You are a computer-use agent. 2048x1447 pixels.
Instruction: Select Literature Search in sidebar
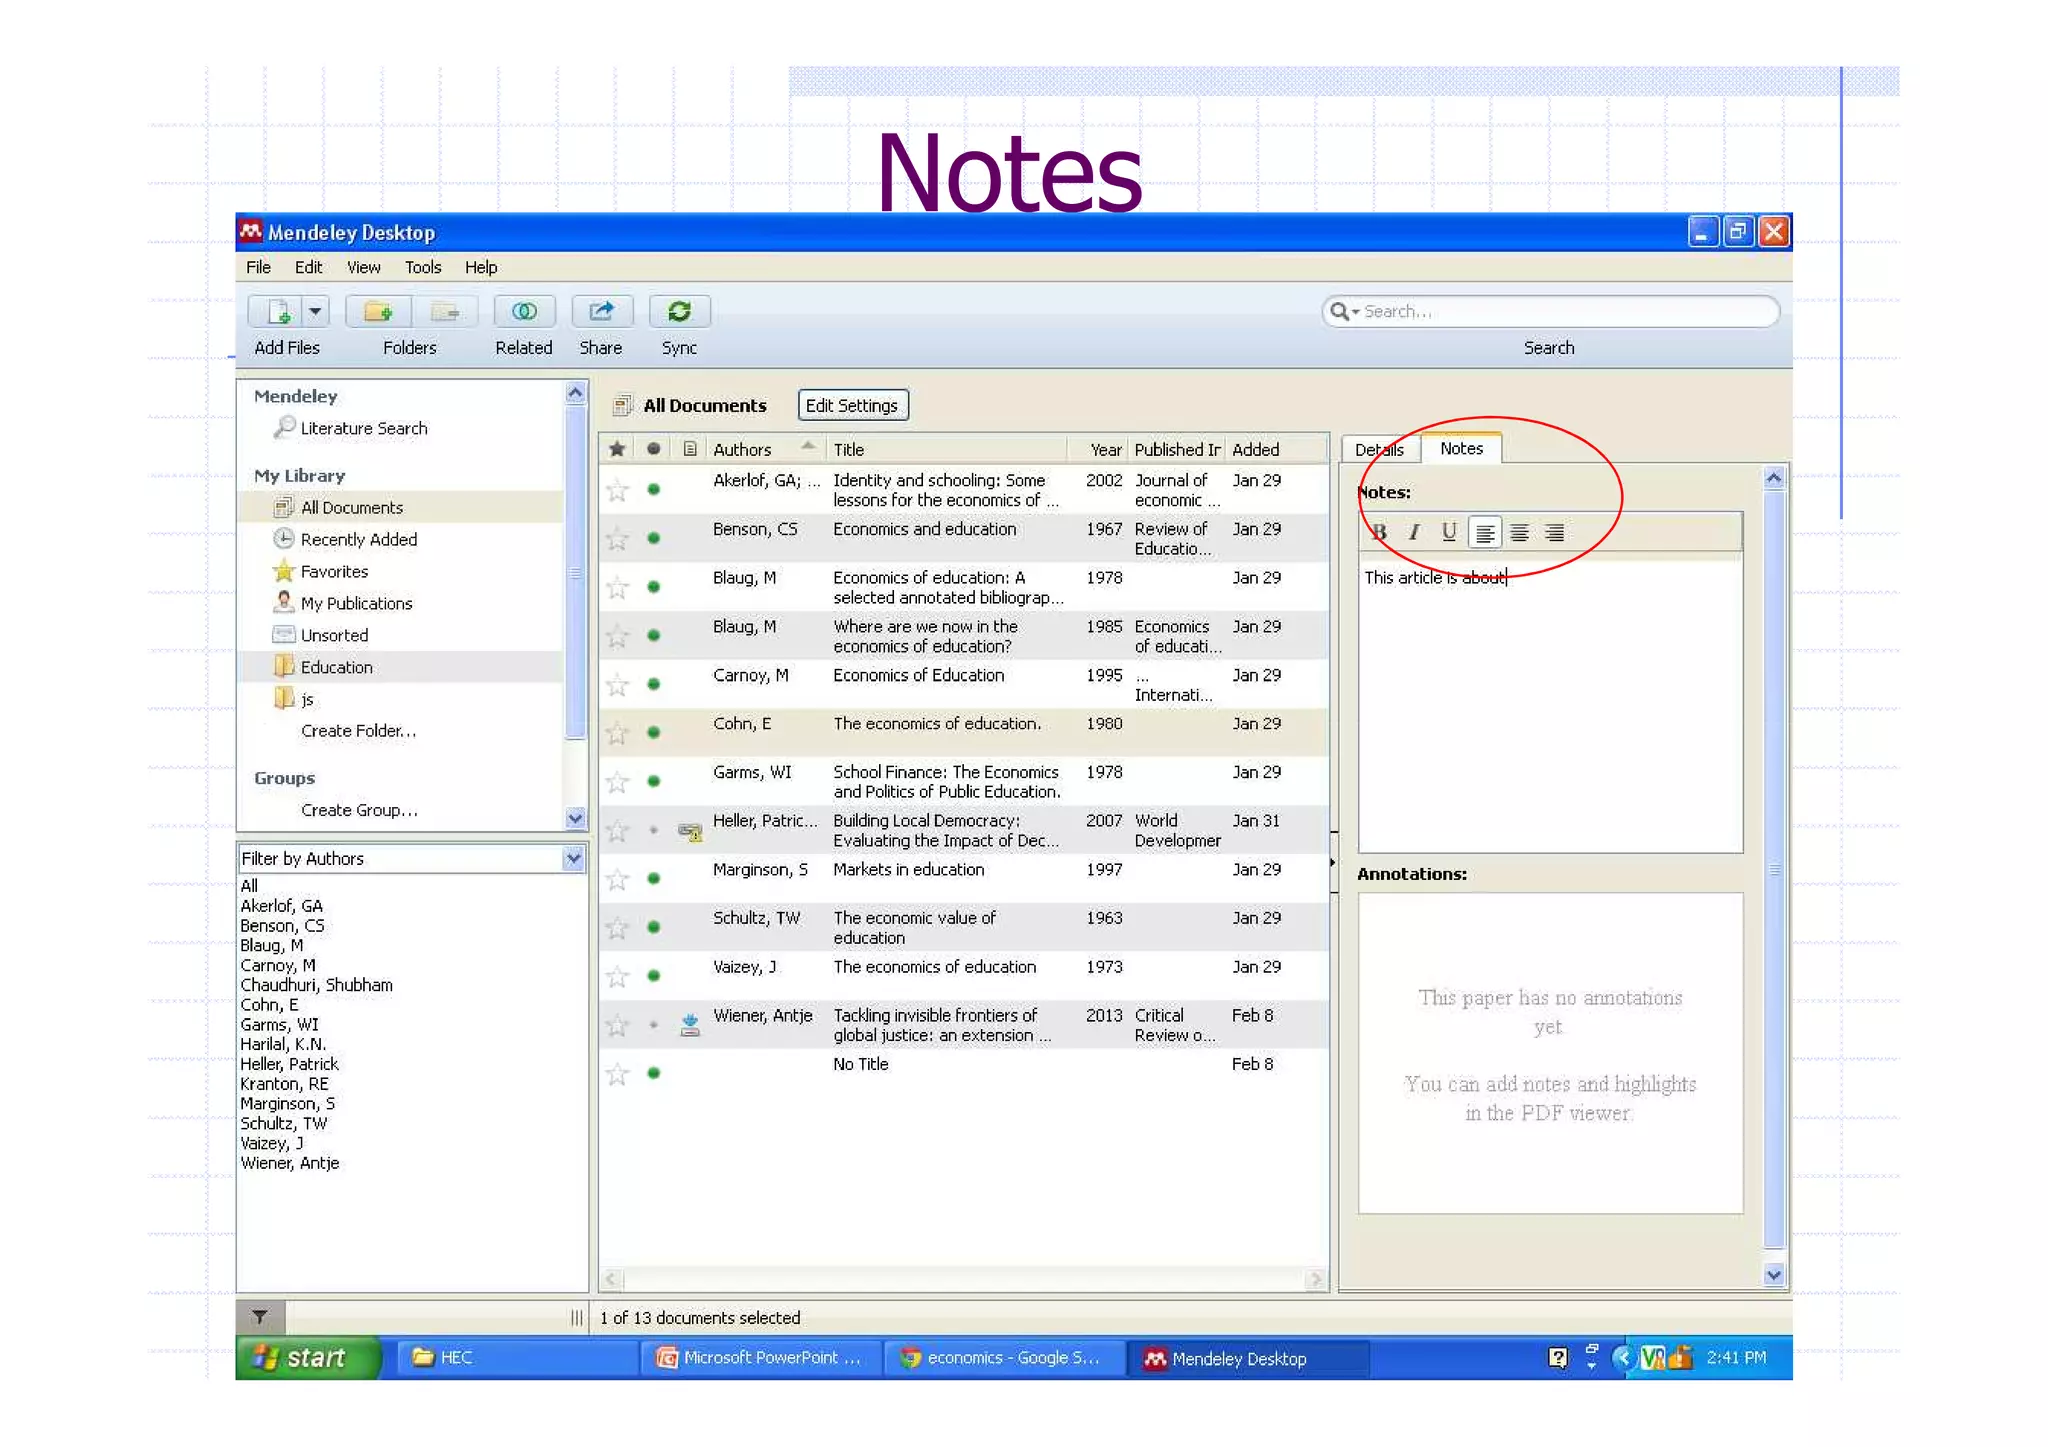click(363, 428)
